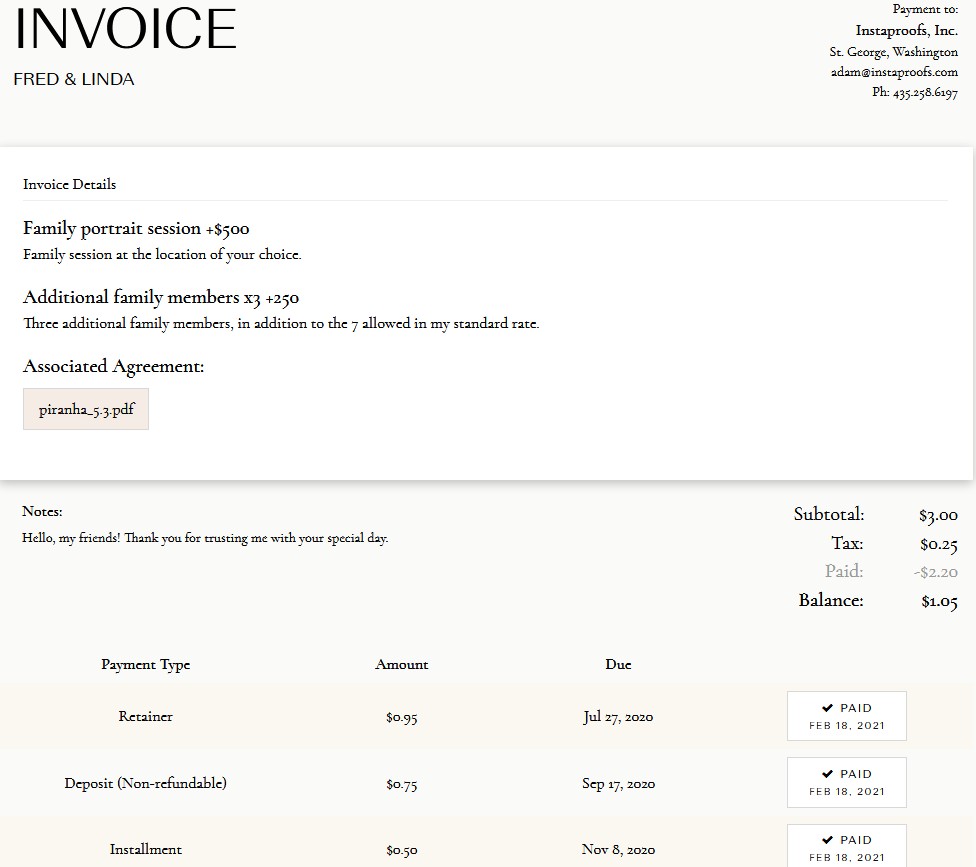Click the INVOICE heading
Image resolution: width=976 pixels, height=867 pixels.
pyautogui.click(x=125, y=29)
